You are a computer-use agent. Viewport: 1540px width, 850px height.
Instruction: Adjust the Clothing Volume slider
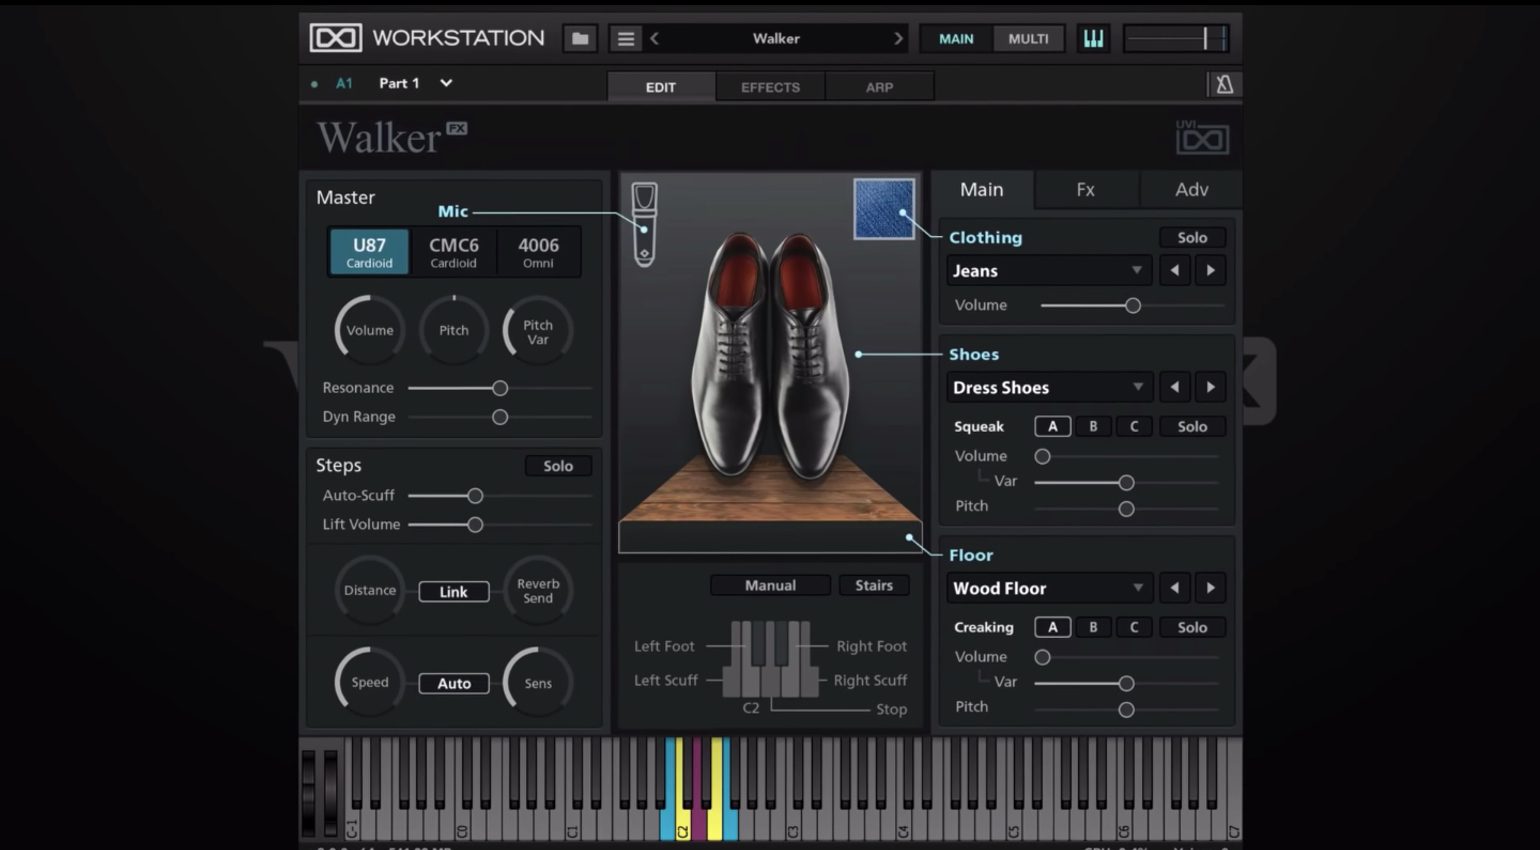tap(1133, 306)
